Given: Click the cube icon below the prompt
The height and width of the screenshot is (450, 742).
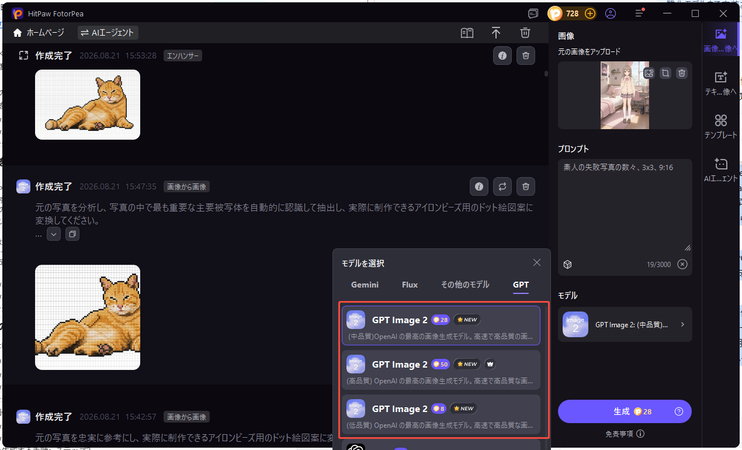Looking at the screenshot, I should pos(568,265).
